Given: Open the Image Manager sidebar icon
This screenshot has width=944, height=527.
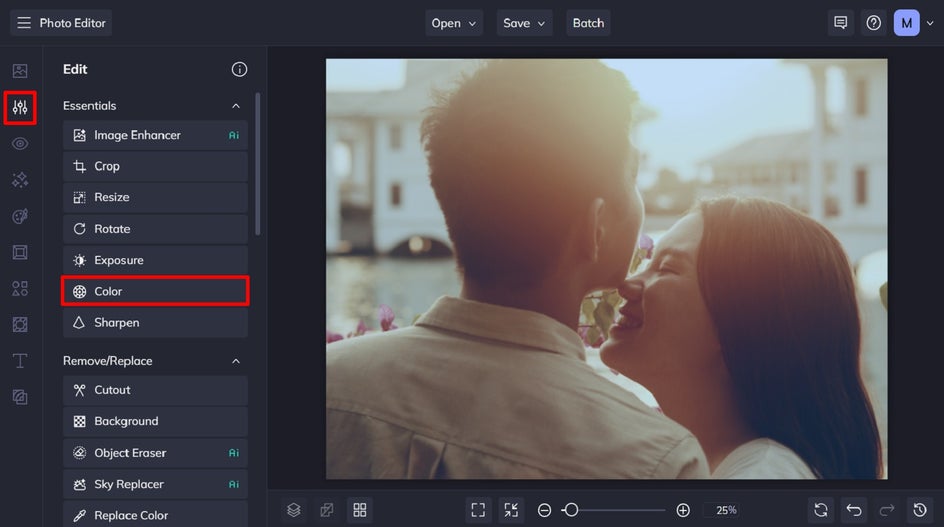Looking at the screenshot, I should point(20,71).
